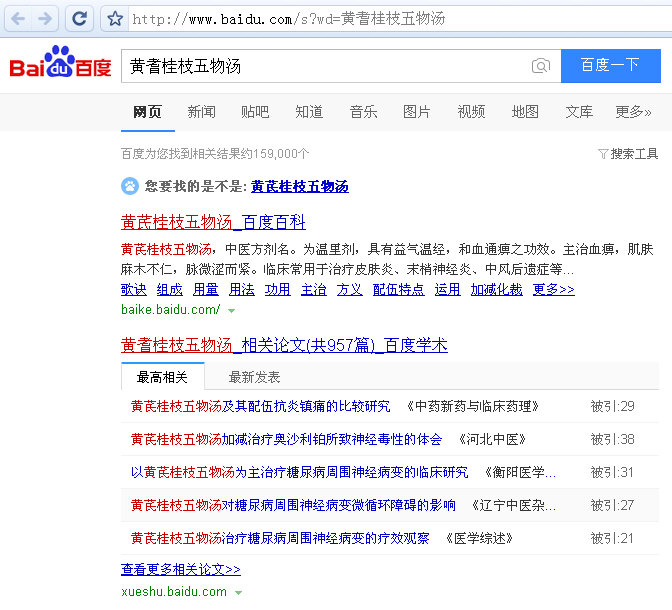Switch to the 新闻 tab
Screen dimensions: 672x610
coord(201,112)
